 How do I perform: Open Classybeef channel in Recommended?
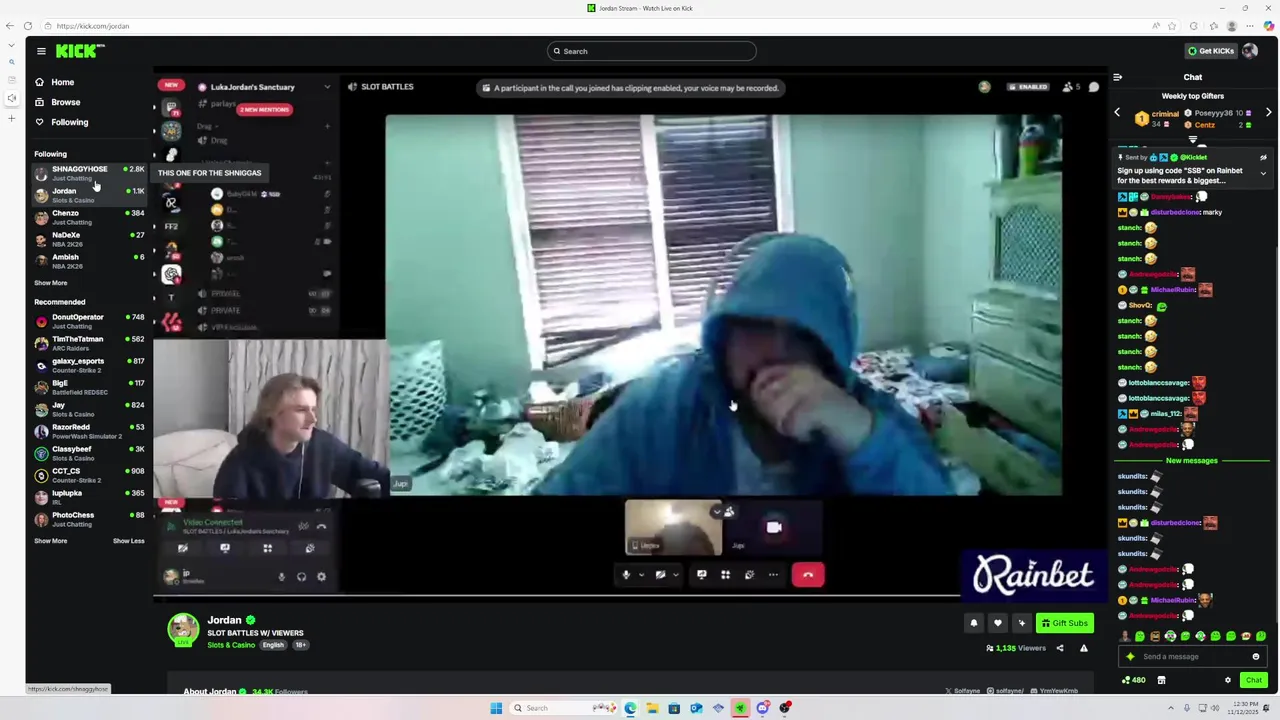[90, 453]
